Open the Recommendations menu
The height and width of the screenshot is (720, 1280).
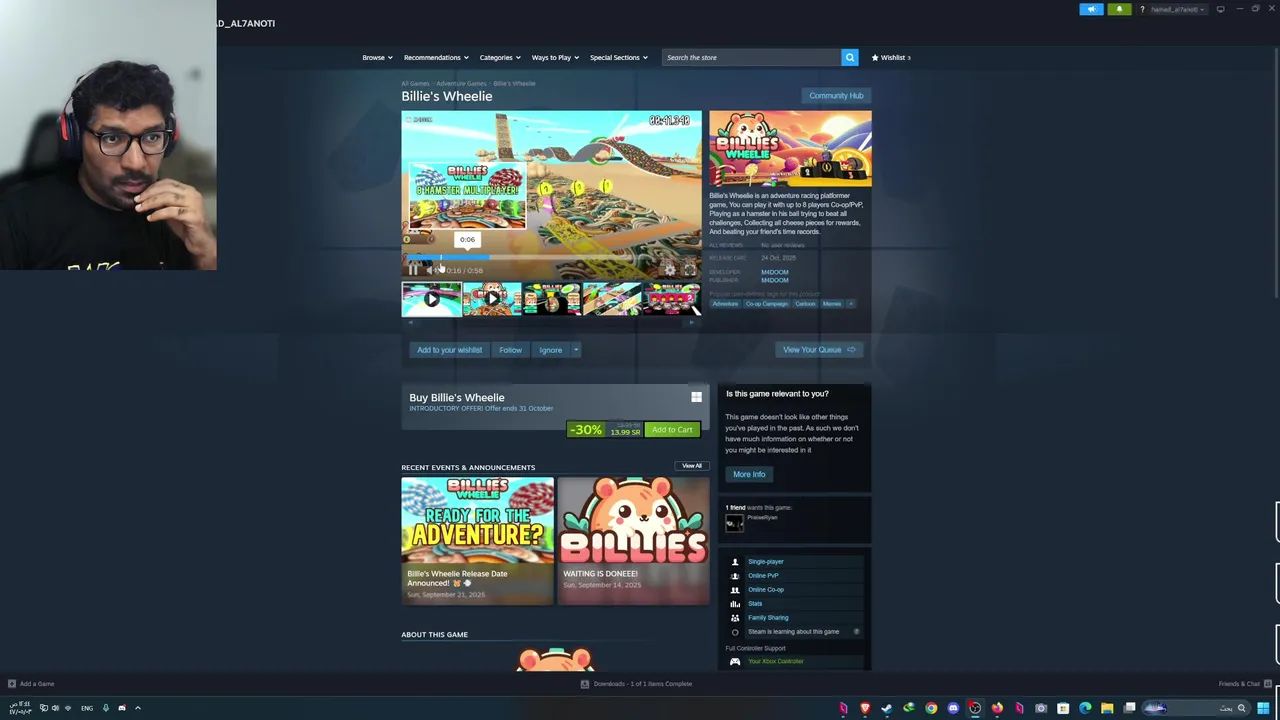pyautogui.click(x=436, y=57)
